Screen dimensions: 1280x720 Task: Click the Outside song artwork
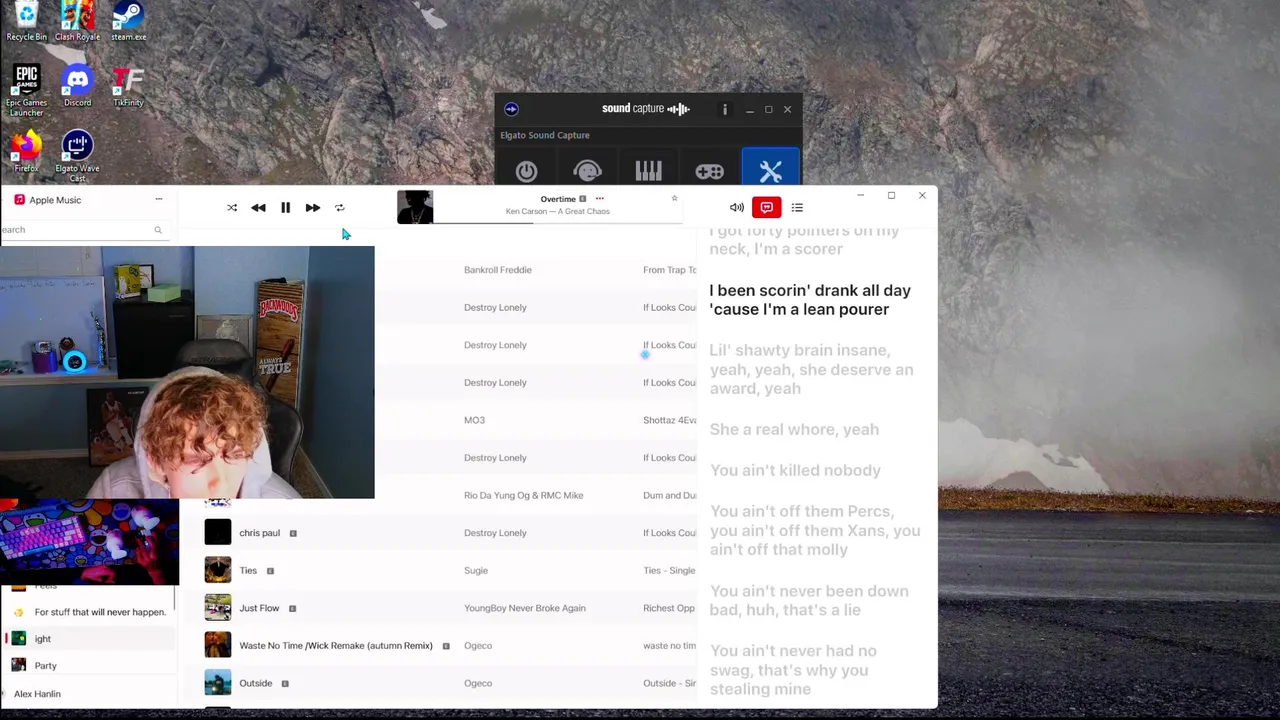click(217, 683)
